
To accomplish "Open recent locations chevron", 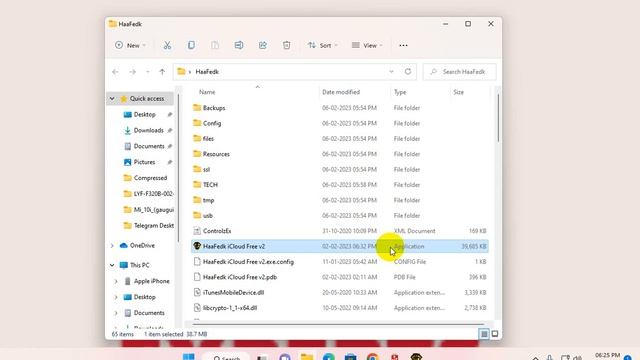I will click(x=147, y=72).
